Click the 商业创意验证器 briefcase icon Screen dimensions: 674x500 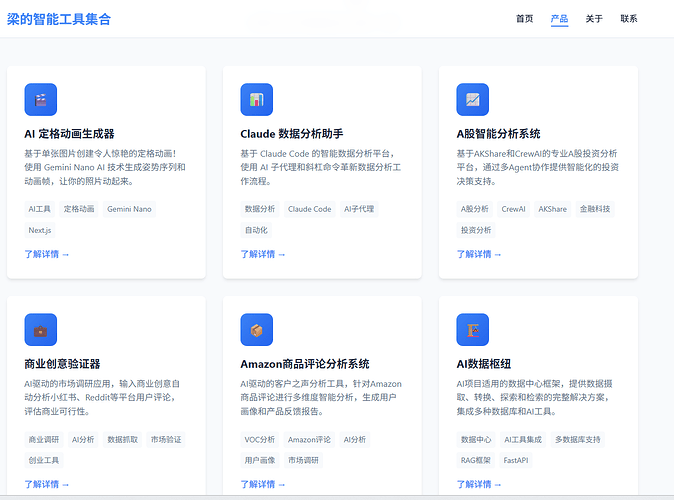41,330
